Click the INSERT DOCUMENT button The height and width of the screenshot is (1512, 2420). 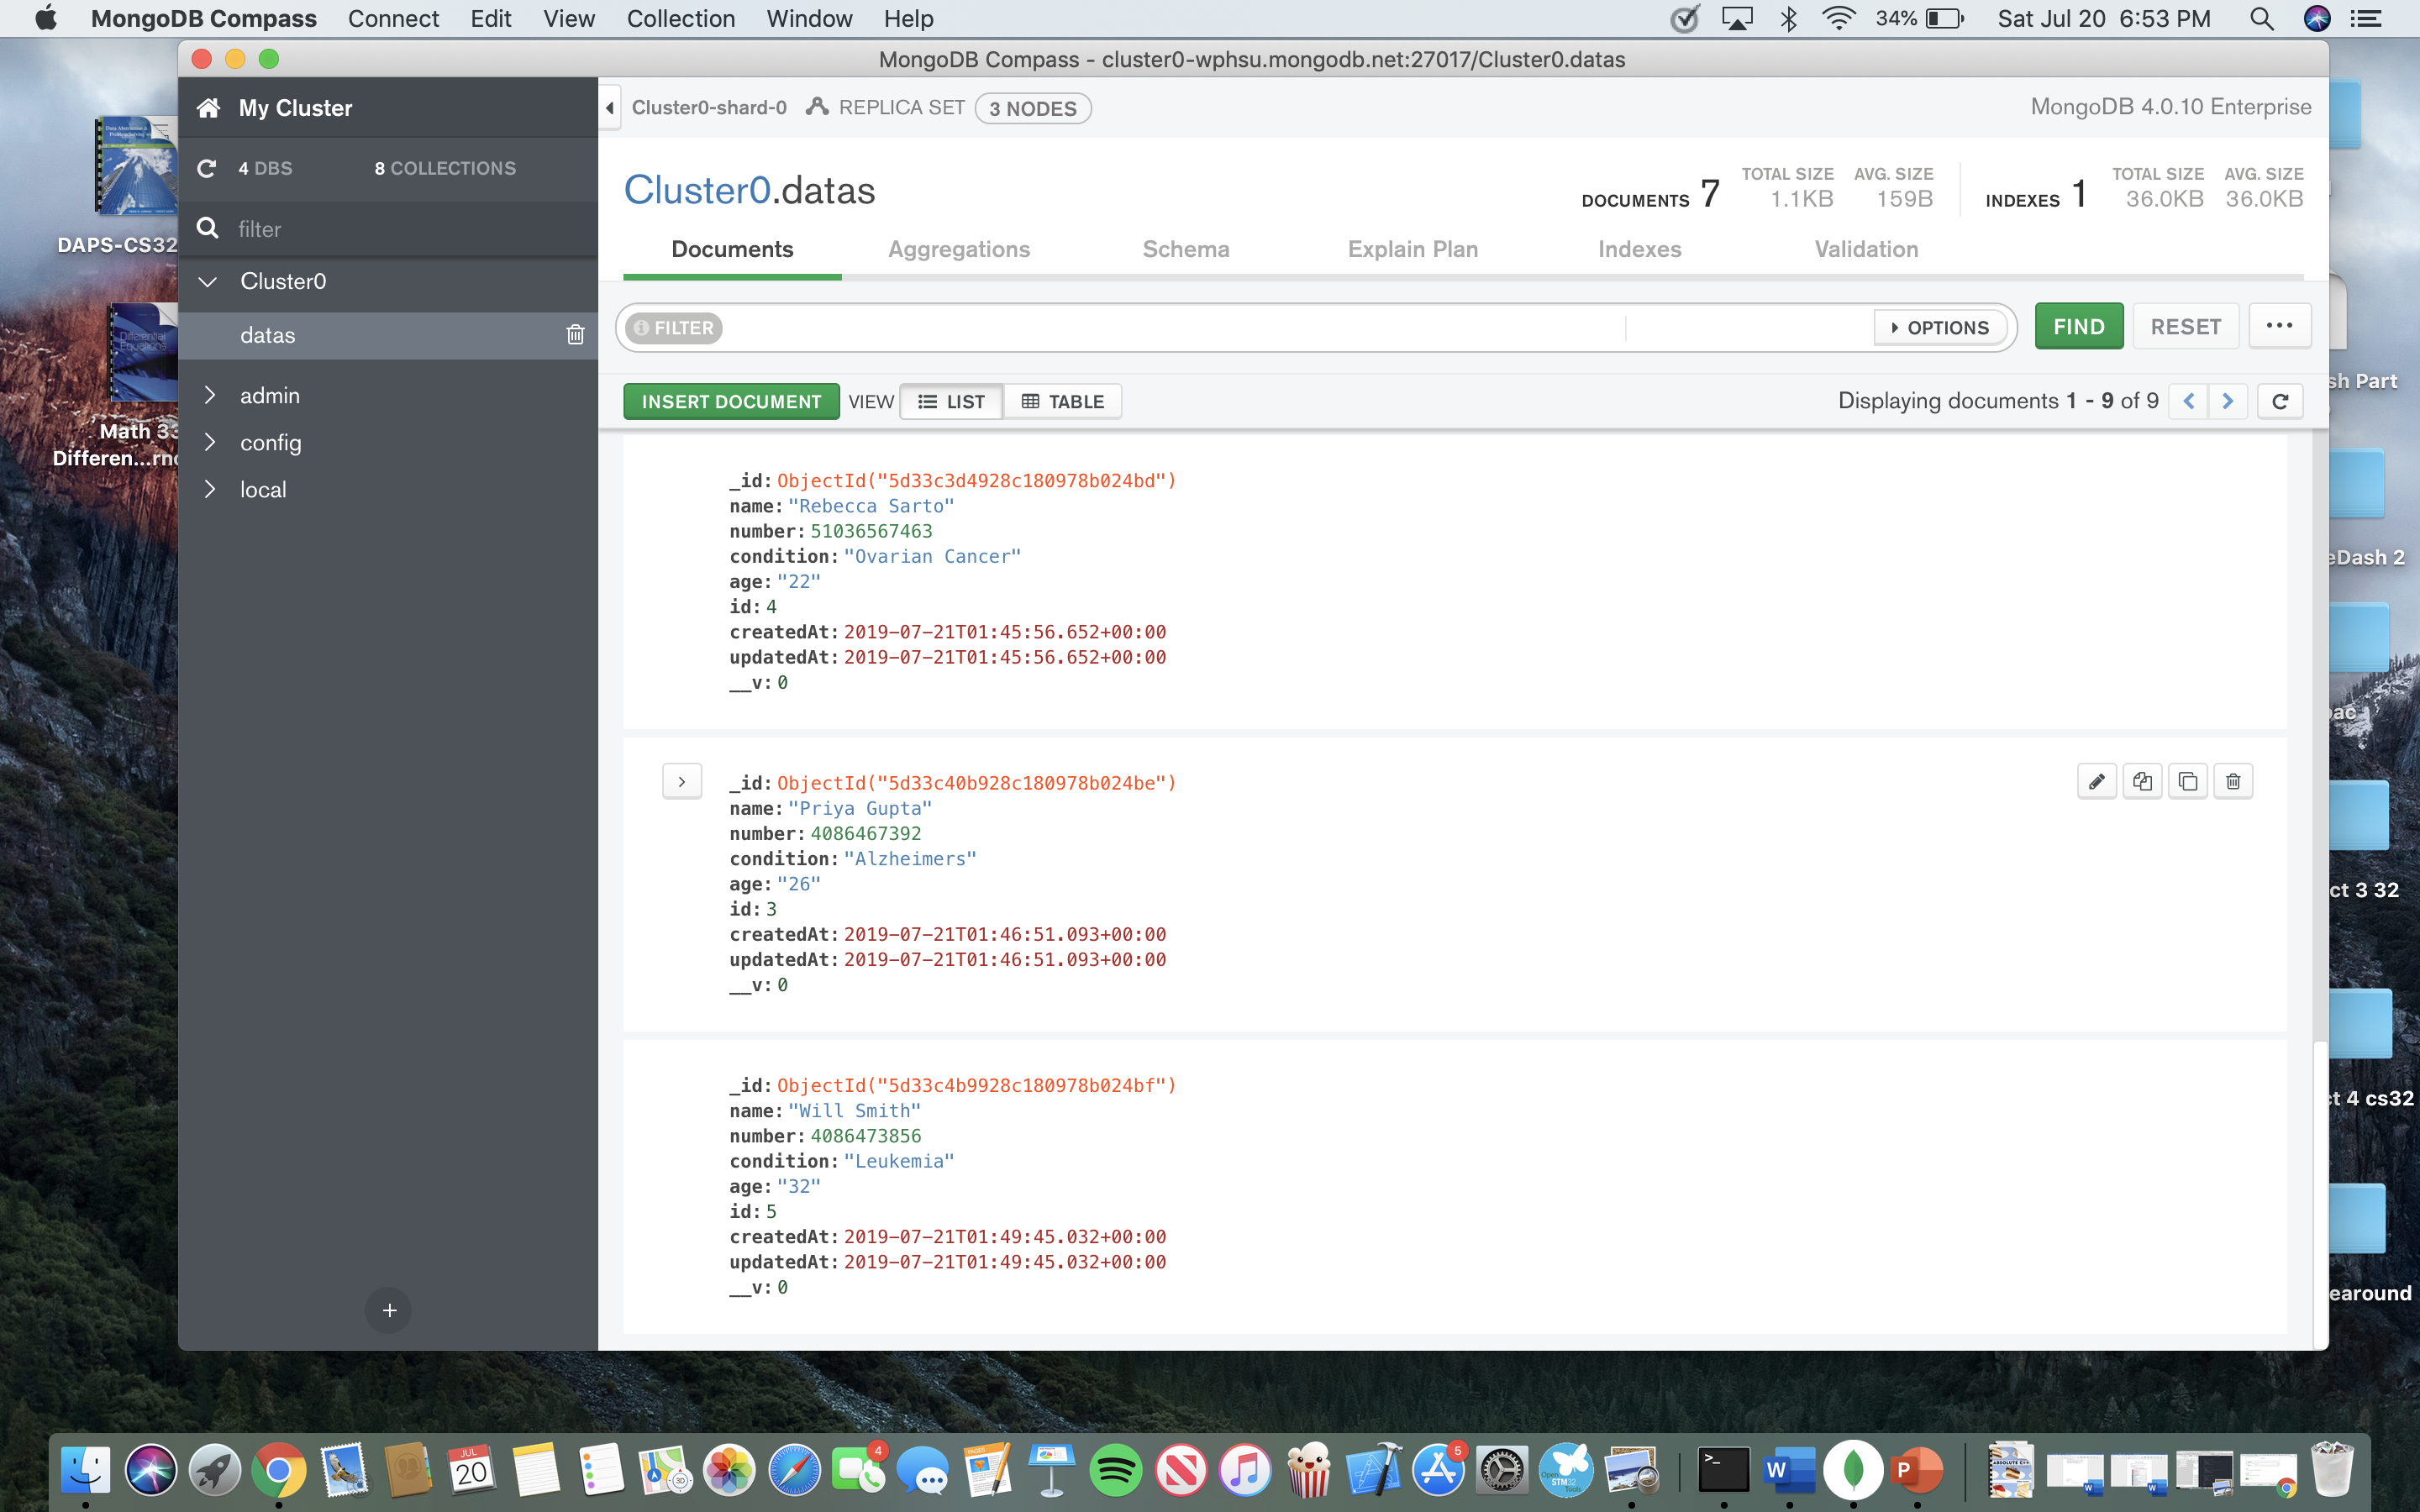(731, 401)
